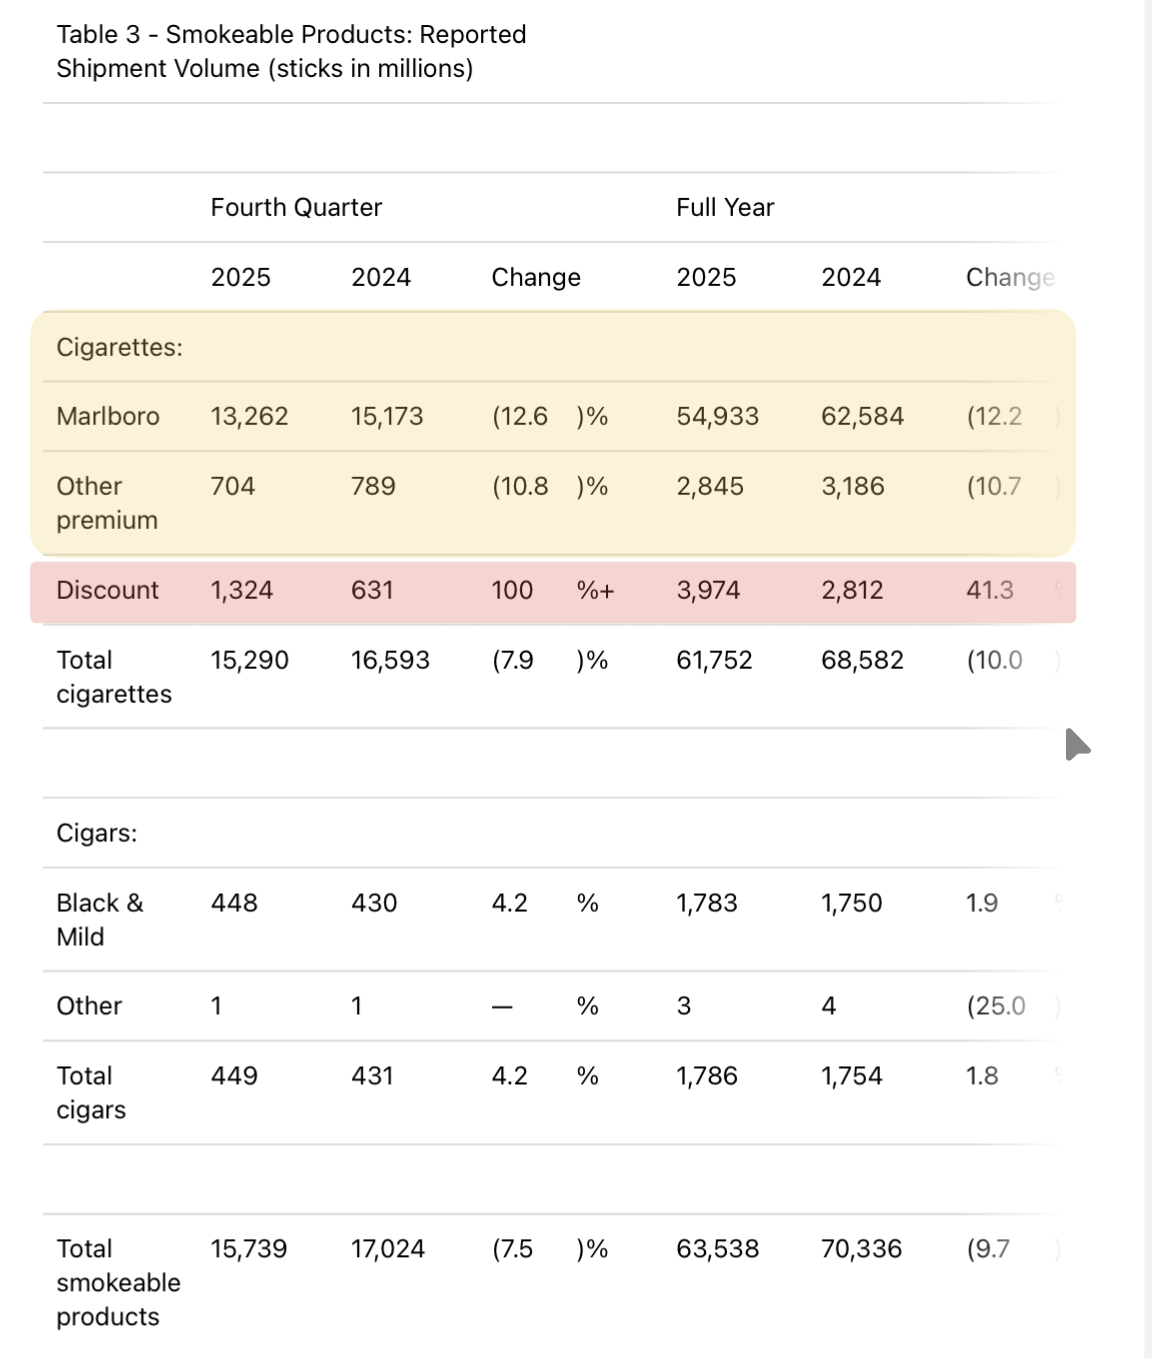This screenshot has height=1358, width=1152.
Task: Click the vertical scrollbar strip on the right edge
Action: 1148,679
